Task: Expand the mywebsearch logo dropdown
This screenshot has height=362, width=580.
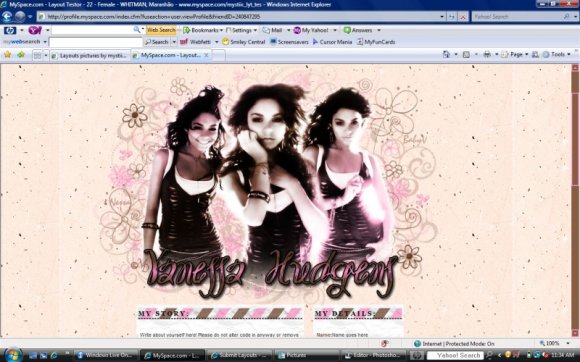Action: pyautogui.click(x=45, y=42)
